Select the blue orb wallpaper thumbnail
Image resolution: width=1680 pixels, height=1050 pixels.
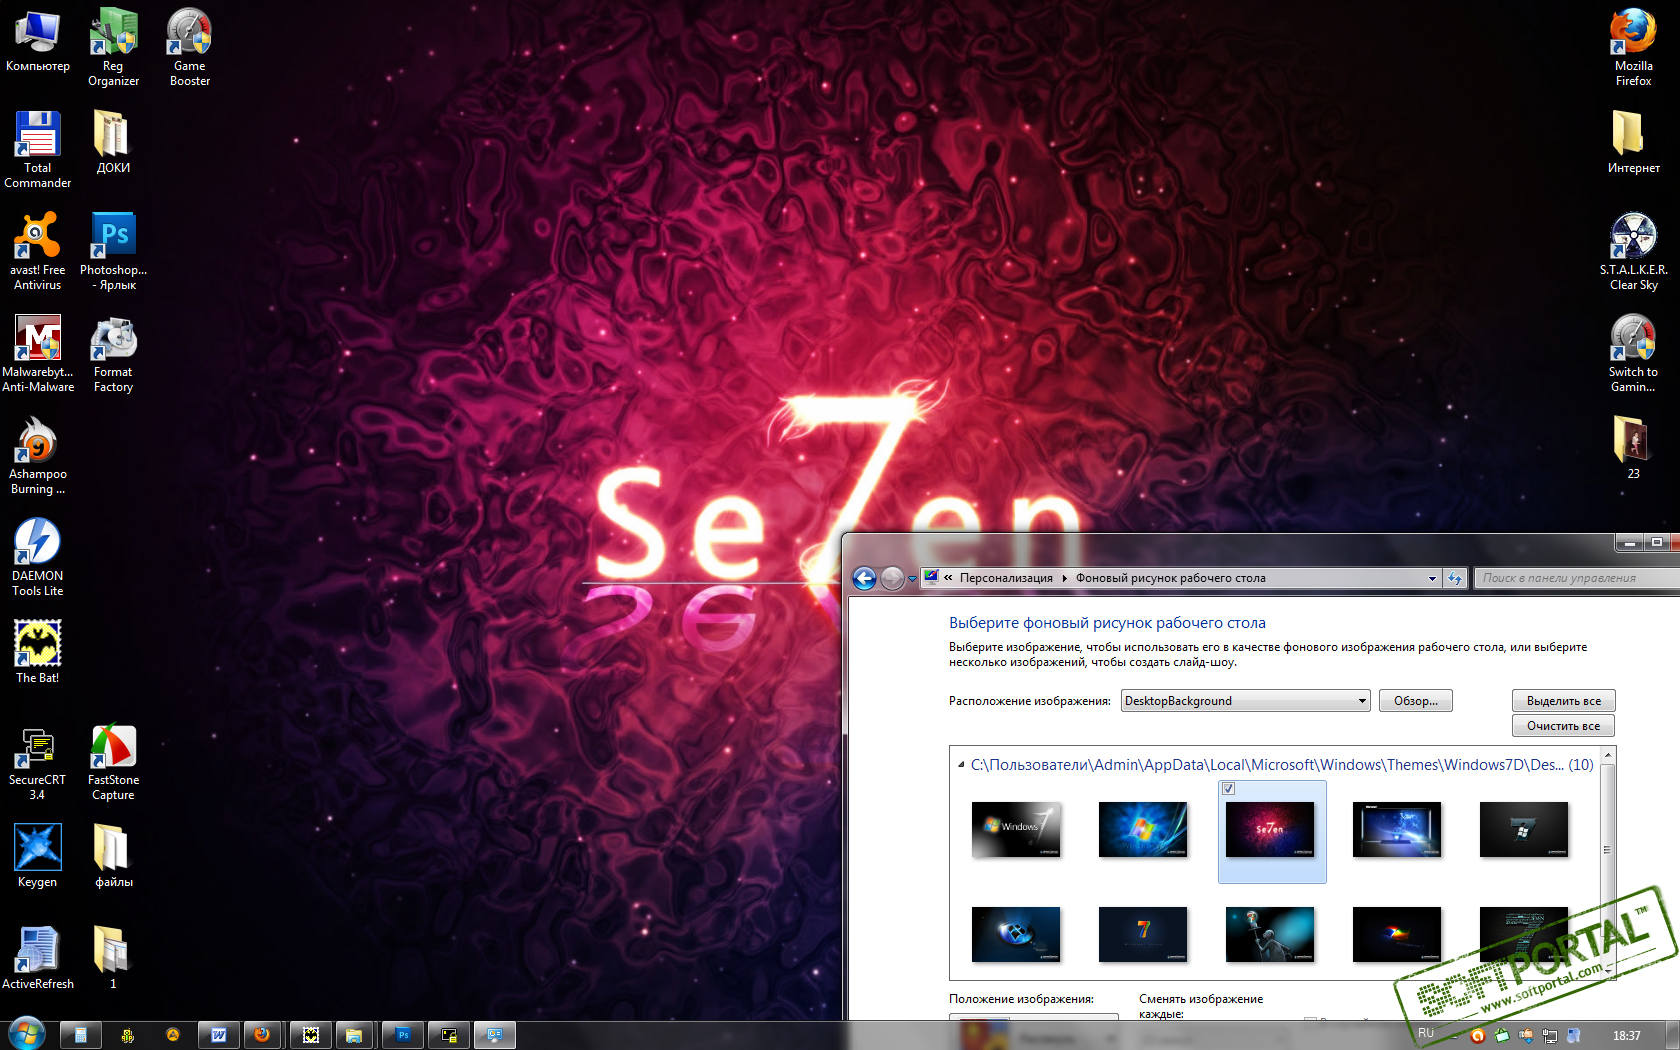coord(1016,934)
